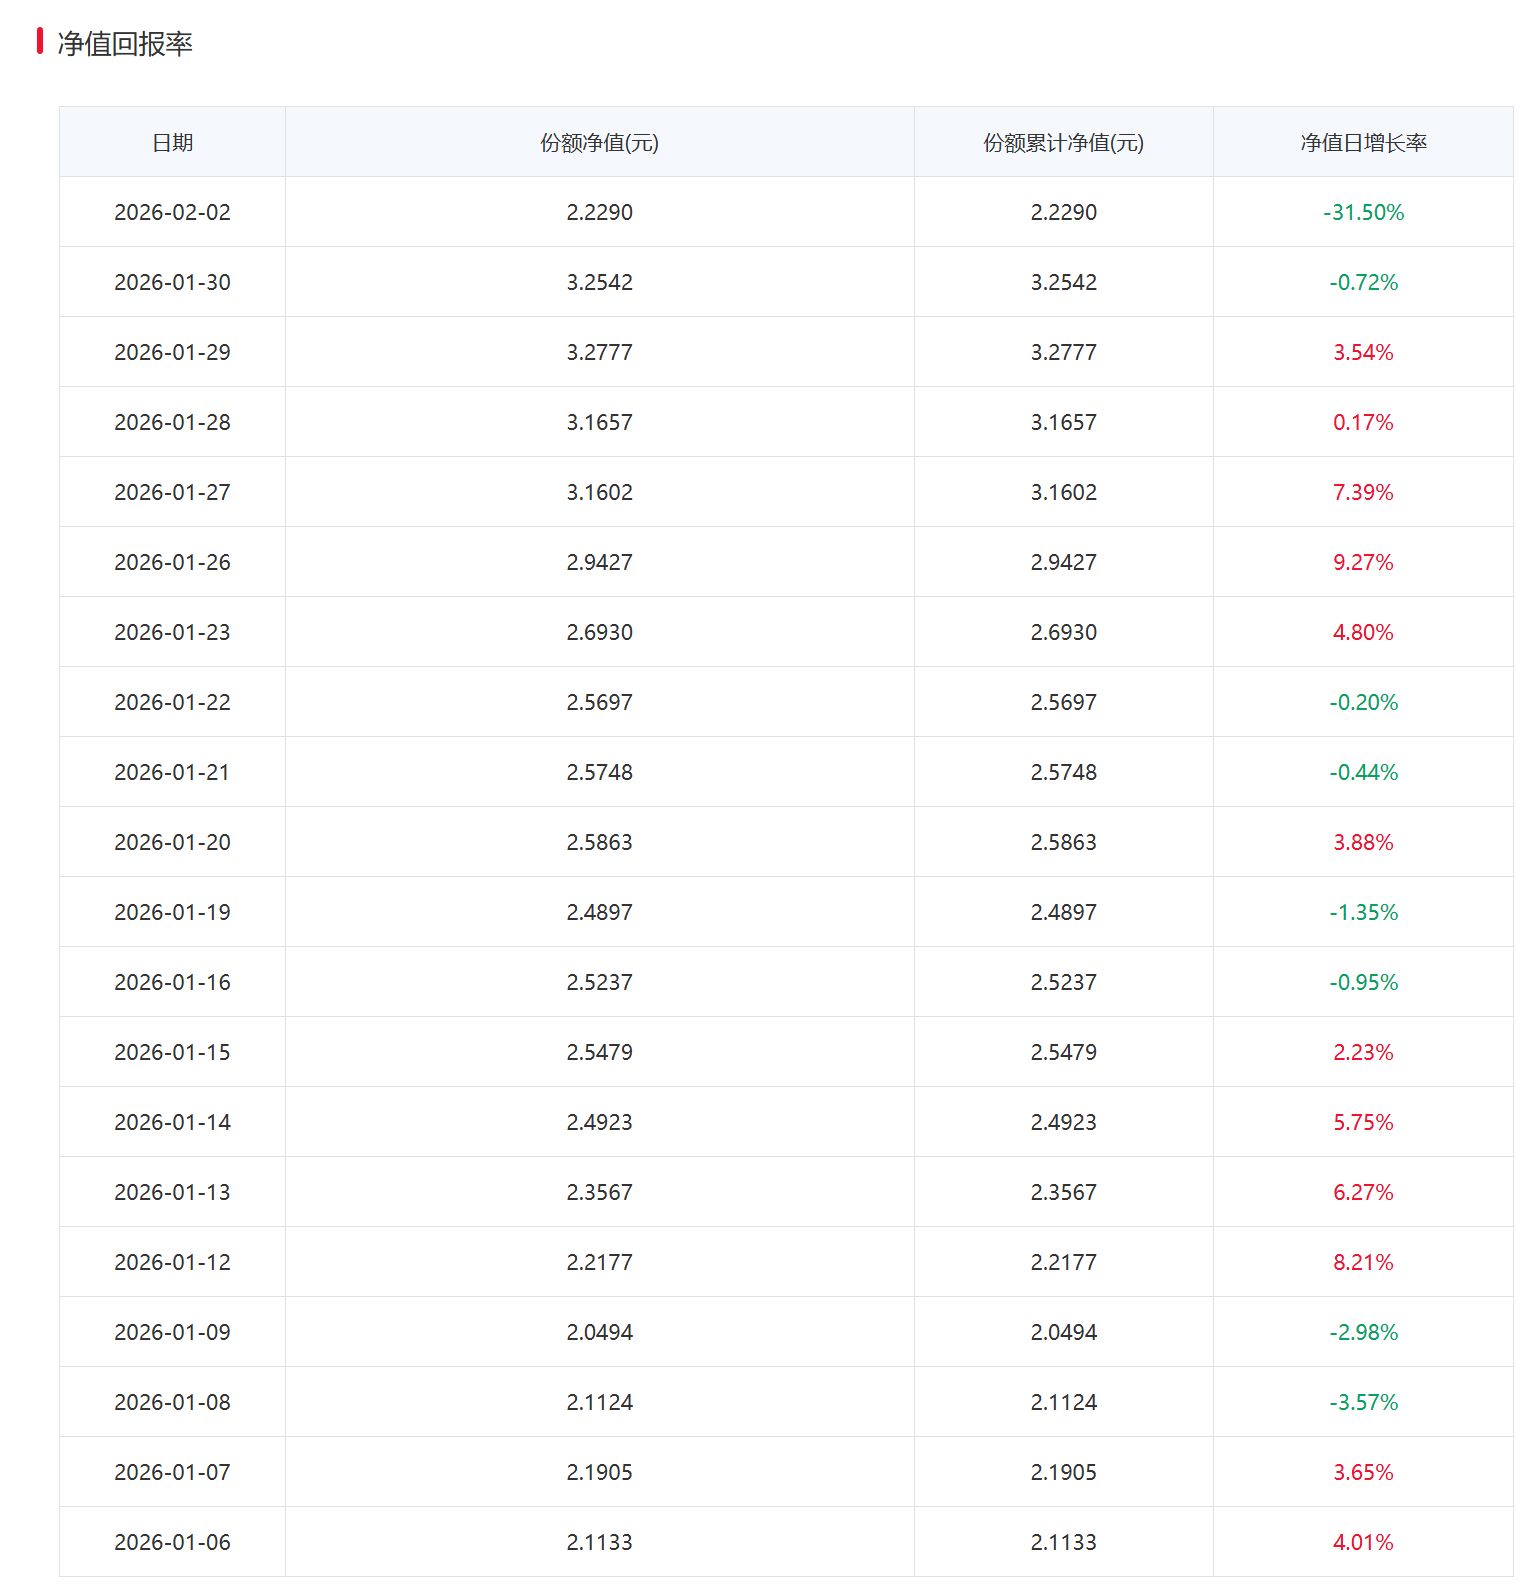1521x1589 pixels.
Task: Click the 份额累计净值(元) column header
Action: pos(1063,143)
